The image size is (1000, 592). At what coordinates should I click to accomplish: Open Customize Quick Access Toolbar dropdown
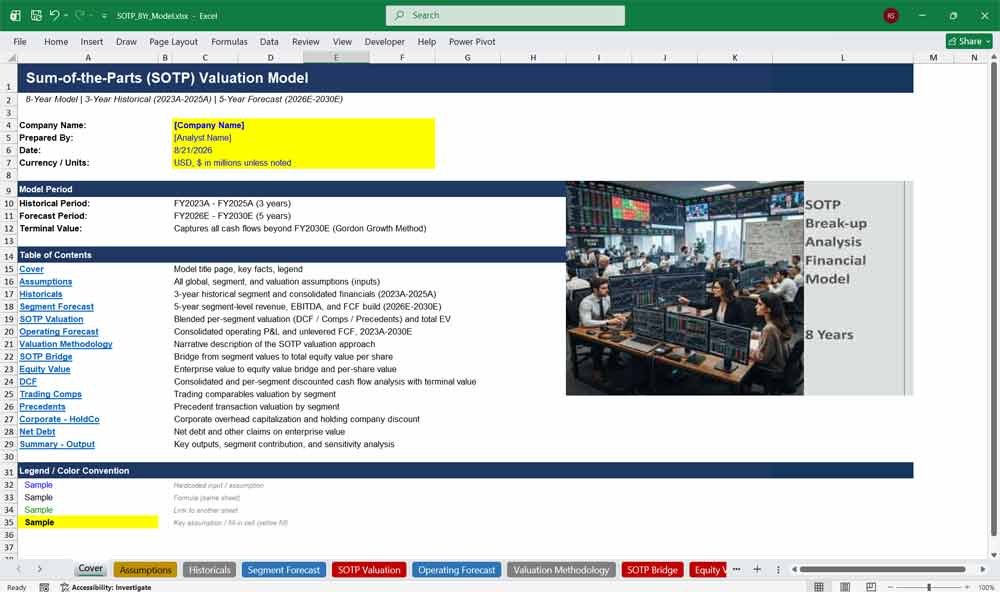[104, 16]
